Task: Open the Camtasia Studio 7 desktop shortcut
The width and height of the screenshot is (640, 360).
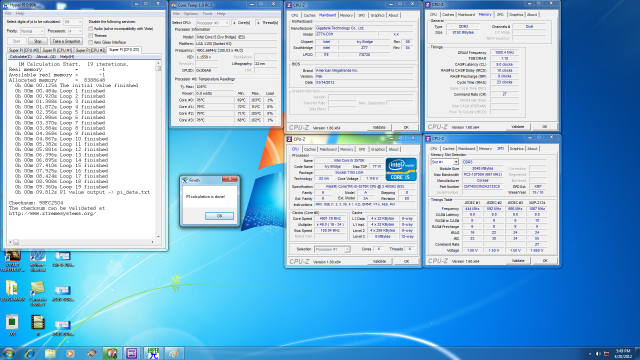Action: [x=38, y=293]
